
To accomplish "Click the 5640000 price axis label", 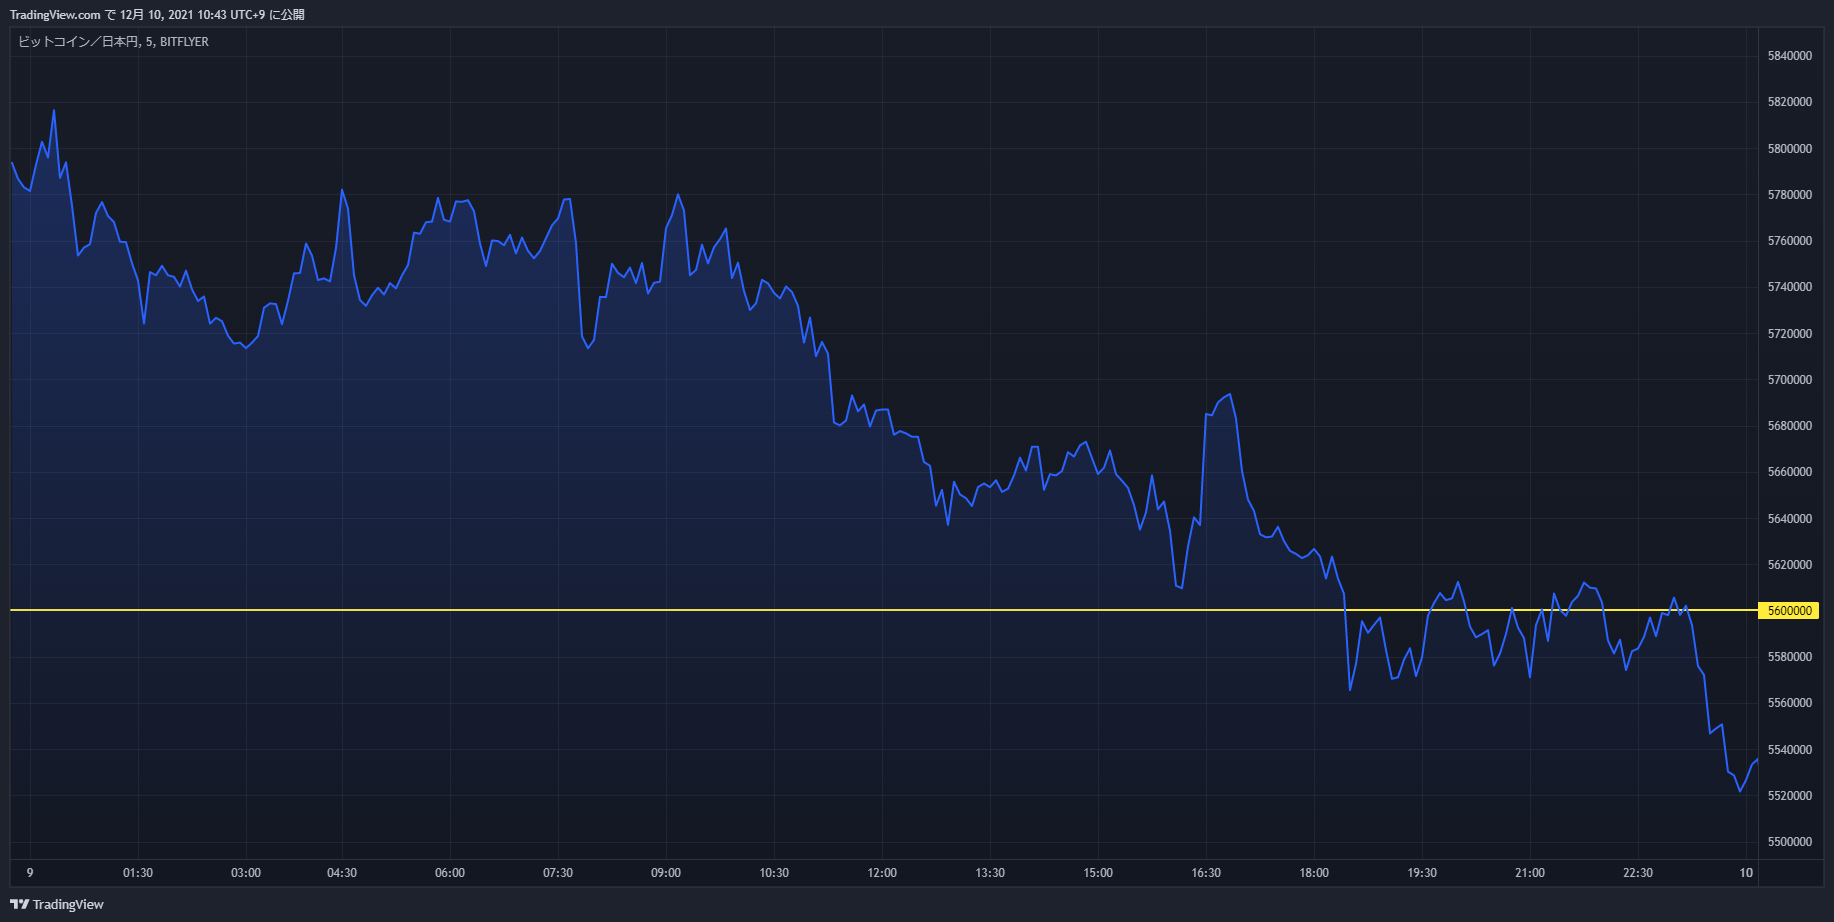I will coord(1790,519).
